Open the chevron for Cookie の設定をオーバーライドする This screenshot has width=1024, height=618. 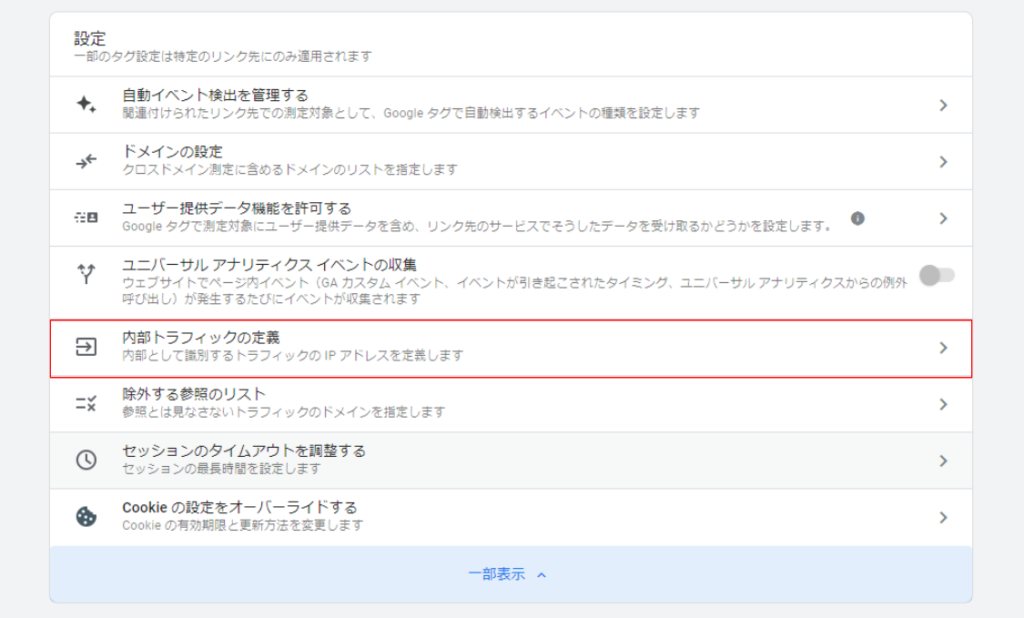(943, 517)
